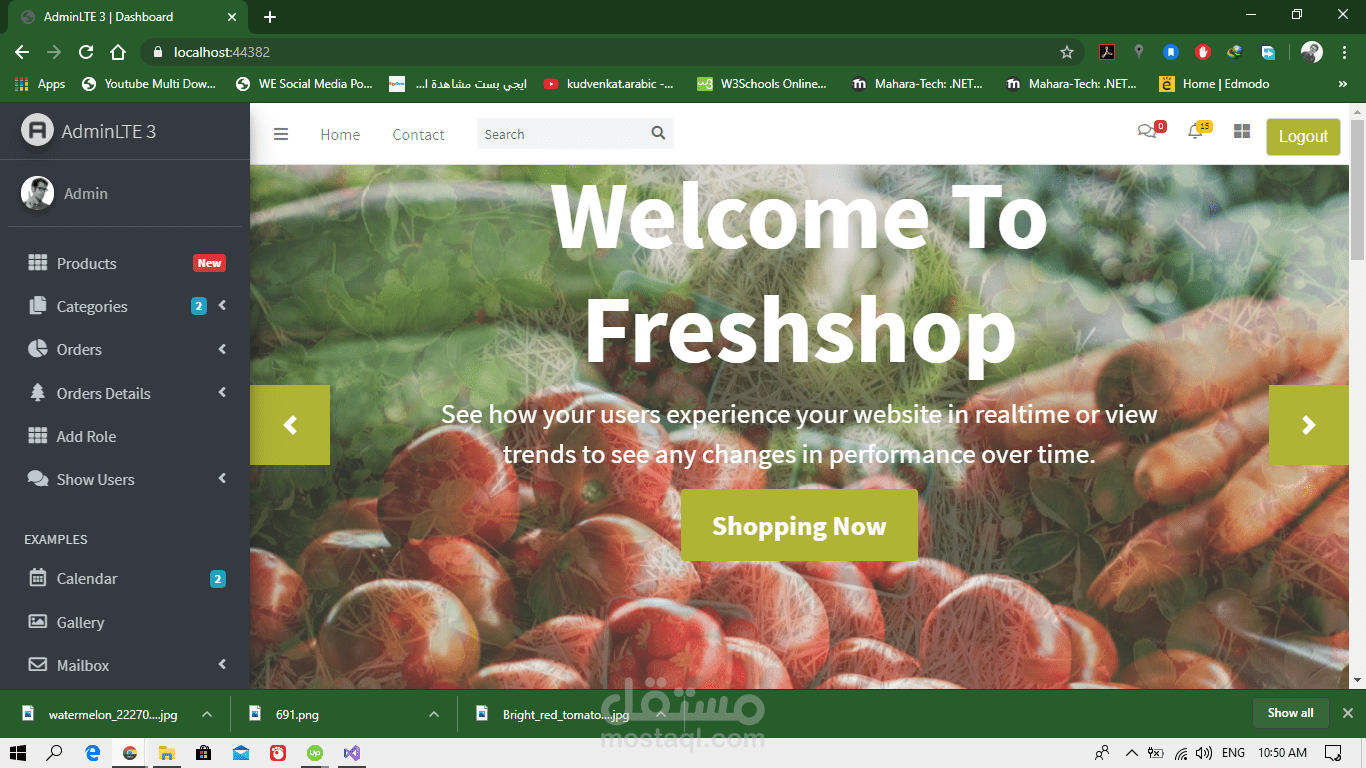The image size is (1366, 768).
Task: Open the Home navbar link
Action: (340, 134)
